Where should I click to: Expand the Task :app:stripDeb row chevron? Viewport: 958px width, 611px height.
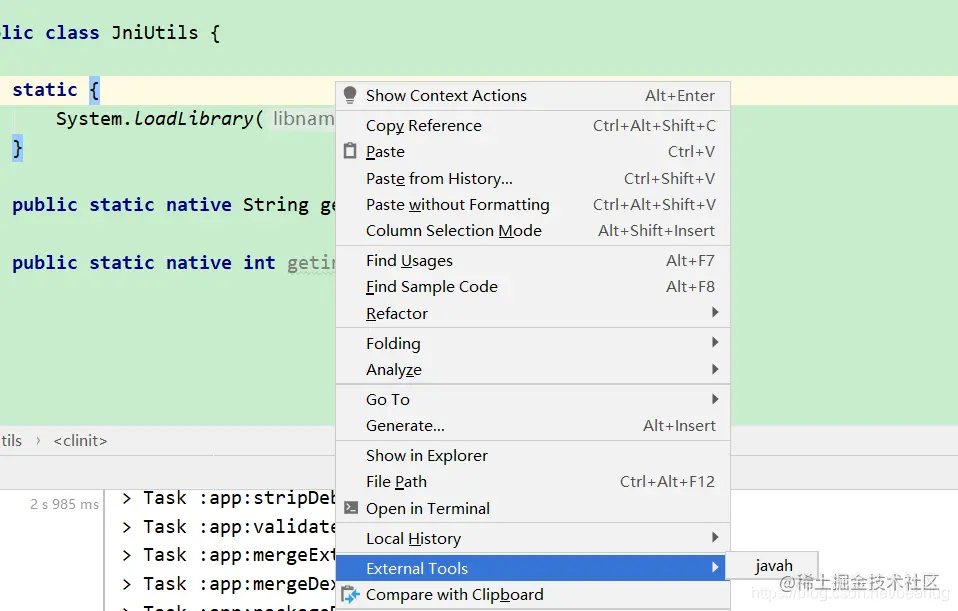[x=126, y=498]
